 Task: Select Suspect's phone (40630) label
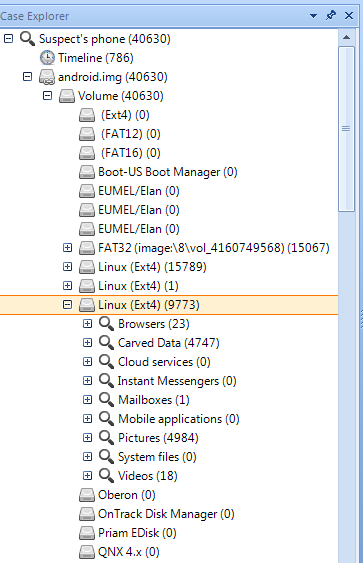coord(104,39)
